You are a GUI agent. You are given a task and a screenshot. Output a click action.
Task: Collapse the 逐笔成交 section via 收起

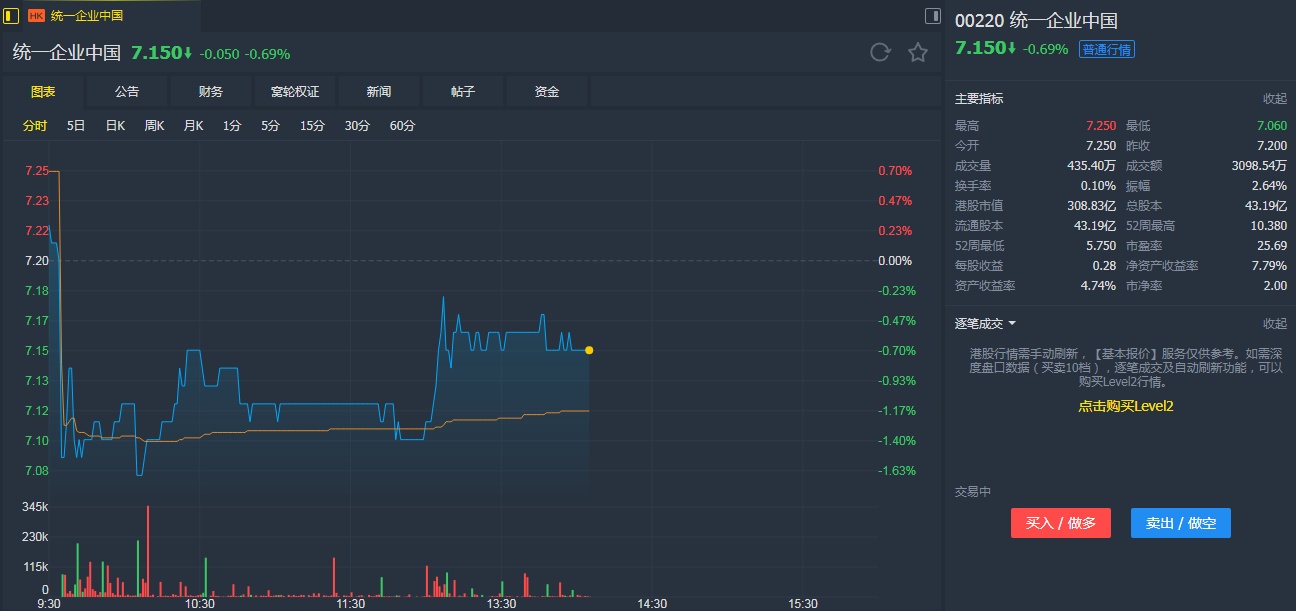(1274, 324)
